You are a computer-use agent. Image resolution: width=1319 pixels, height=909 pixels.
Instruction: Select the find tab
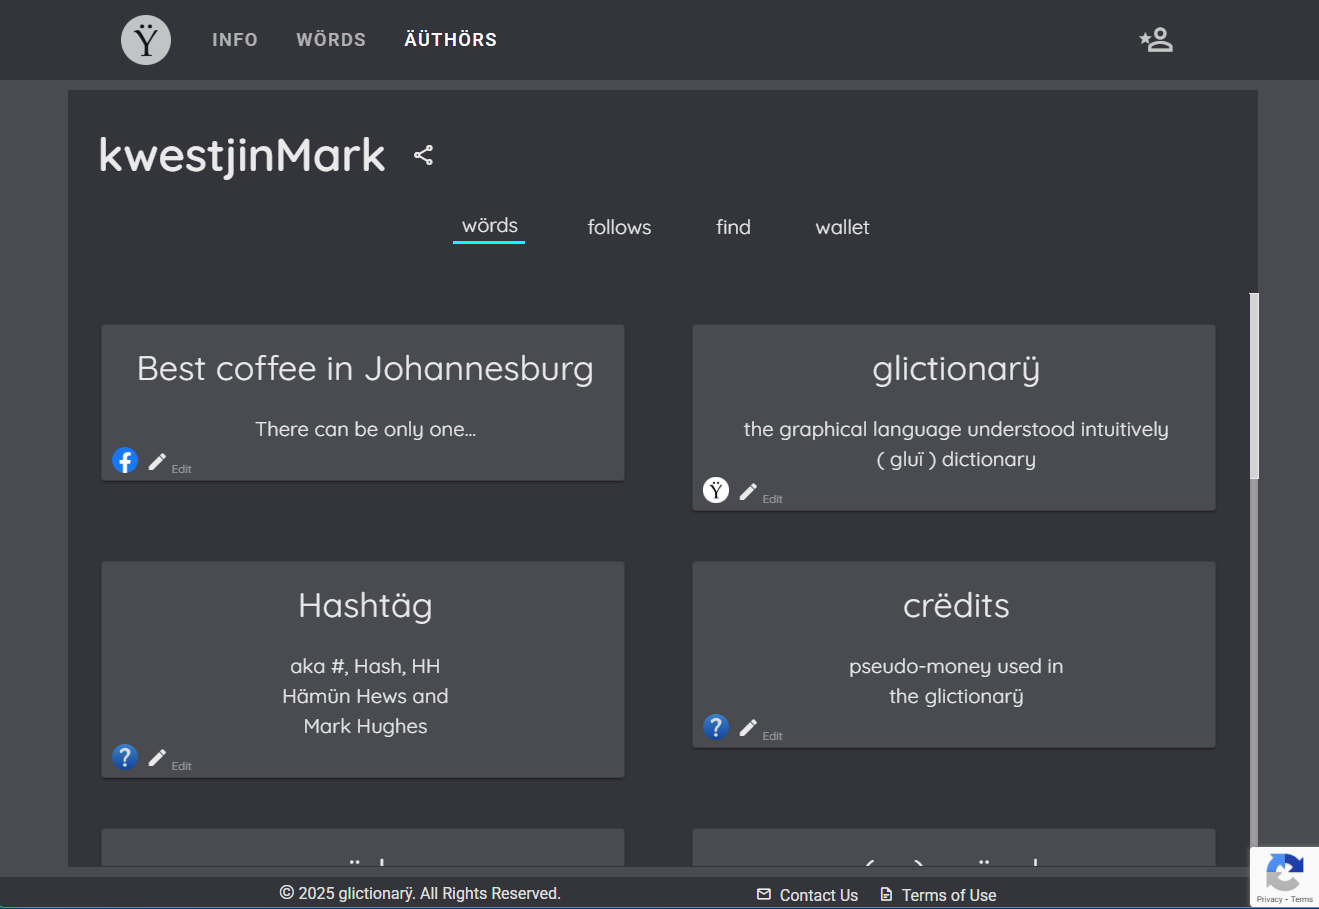coord(733,227)
